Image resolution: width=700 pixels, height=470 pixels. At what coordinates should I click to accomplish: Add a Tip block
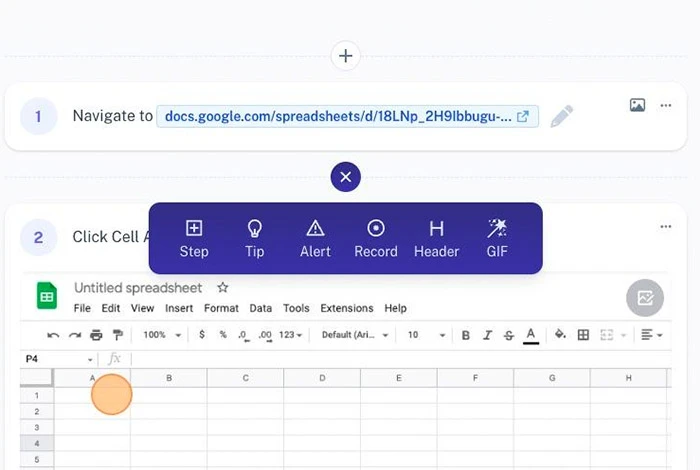254,239
